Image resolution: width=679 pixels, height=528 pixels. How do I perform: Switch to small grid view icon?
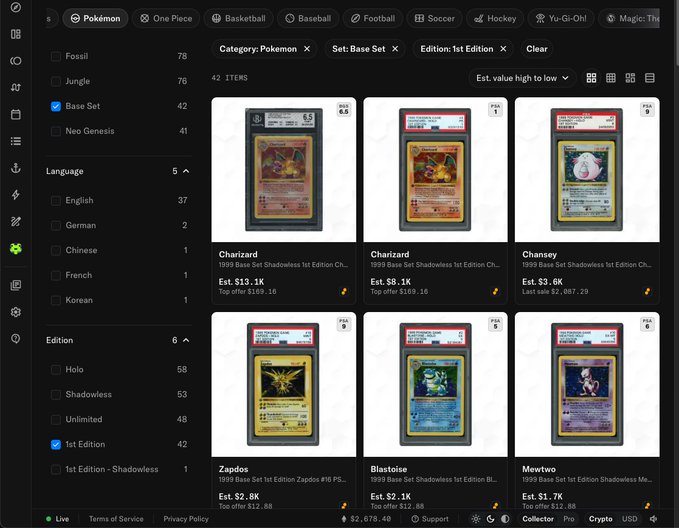tap(611, 78)
